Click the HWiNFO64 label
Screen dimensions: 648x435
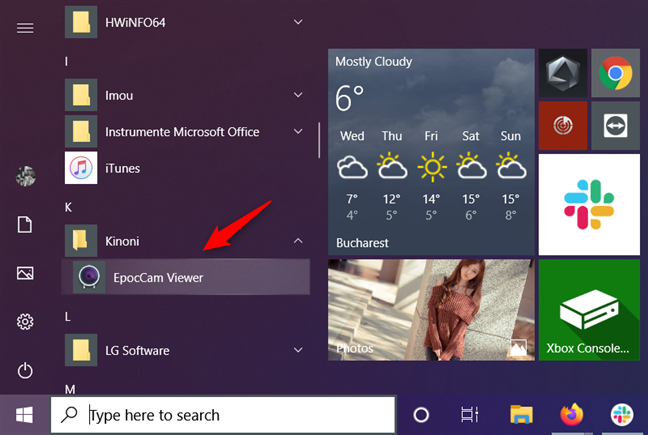135,22
